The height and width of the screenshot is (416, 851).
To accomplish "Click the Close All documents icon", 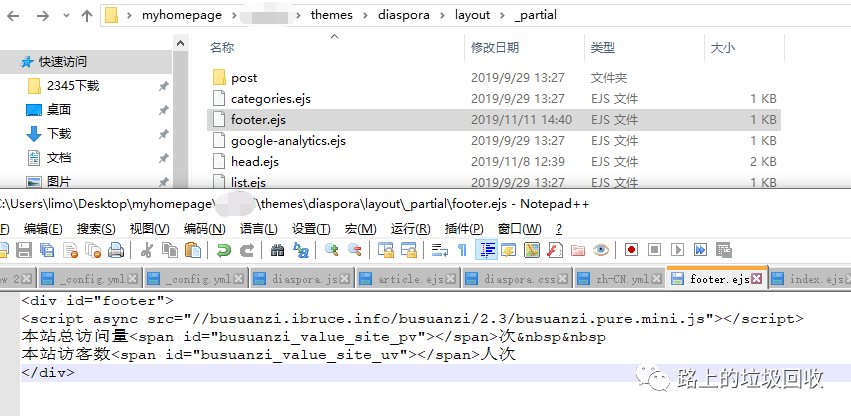I will click(94, 250).
